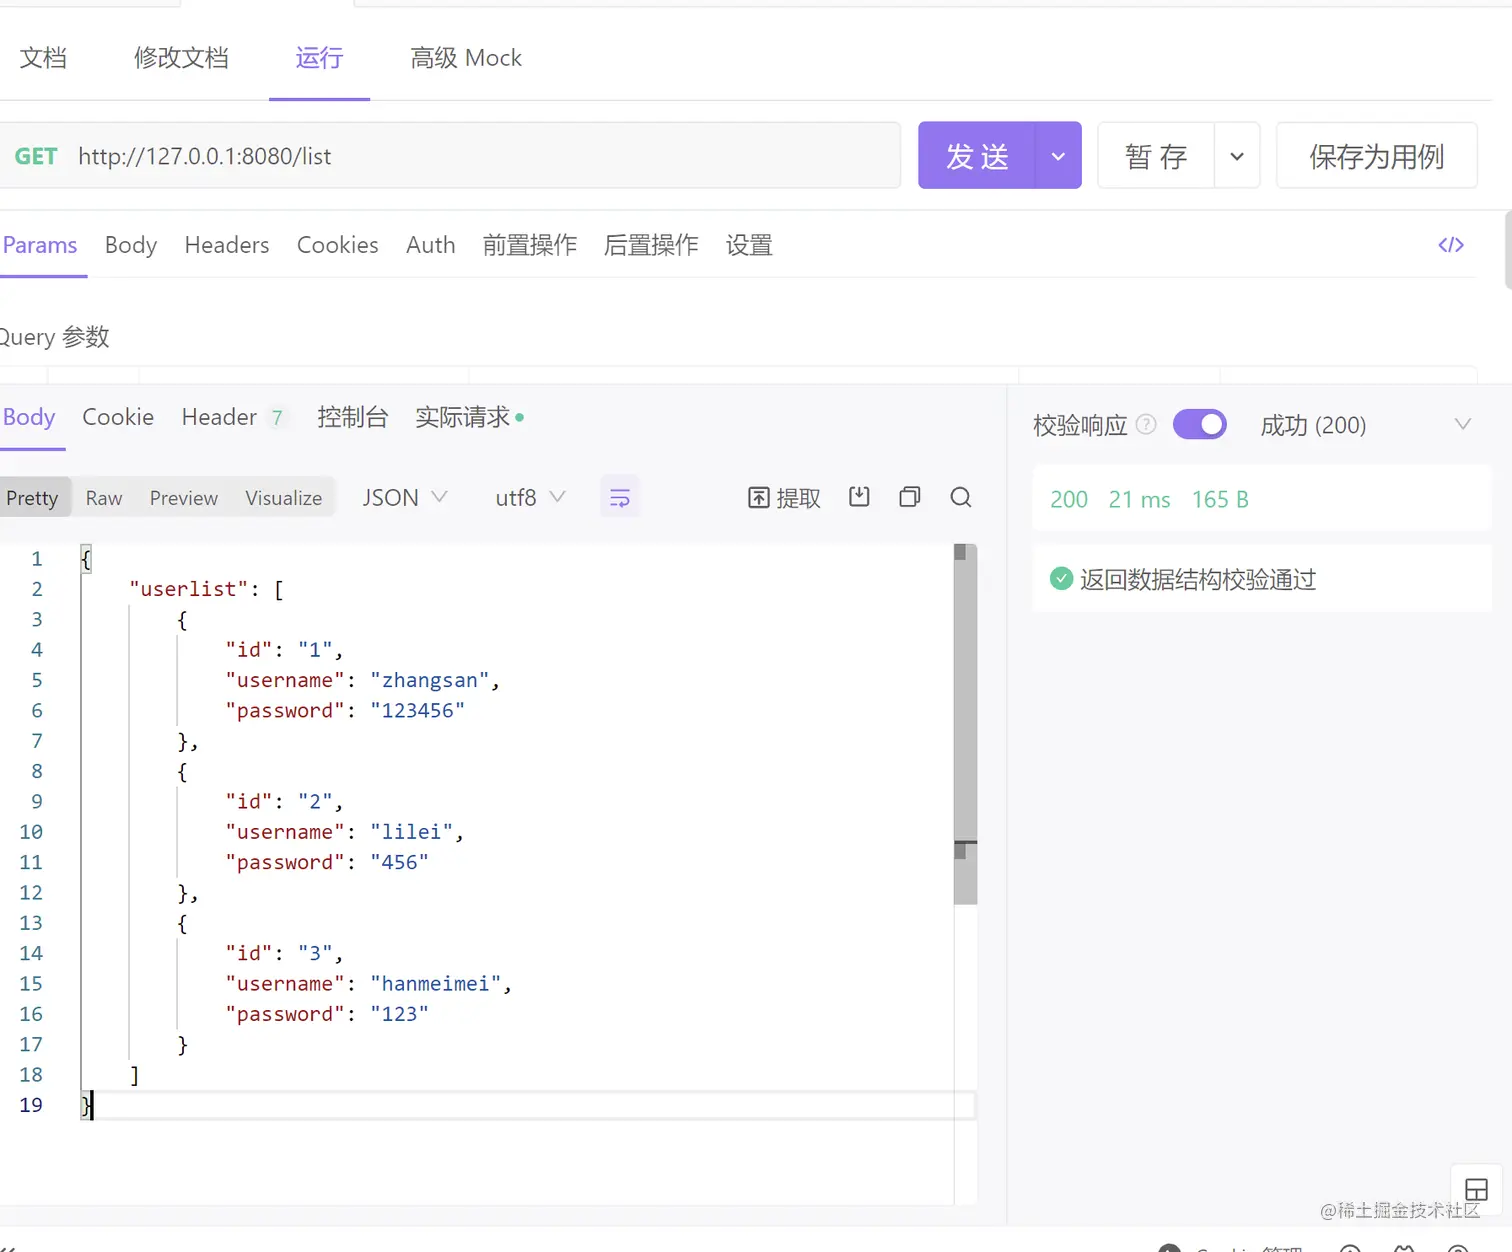Image resolution: width=1512 pixels, height=1252 pixels.
Task: Open search in response body
Action: (x=961, y=497)
